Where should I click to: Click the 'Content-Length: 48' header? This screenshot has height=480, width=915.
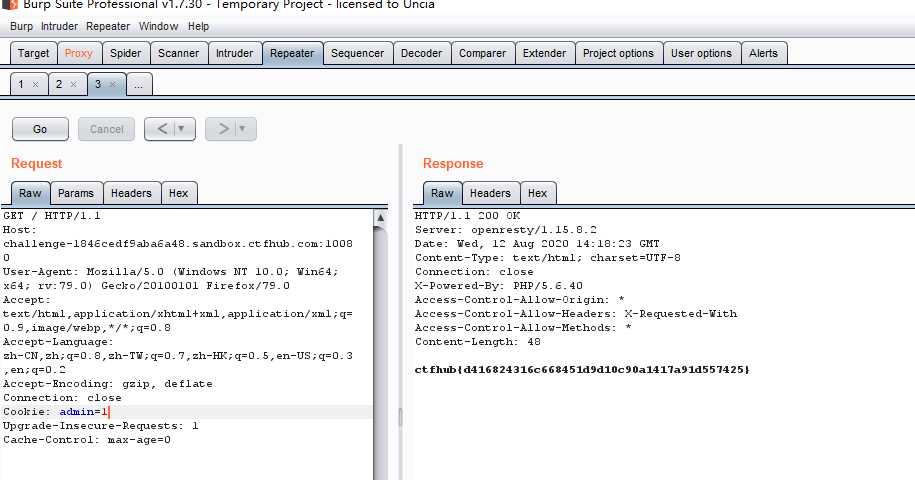click(x=478, y=342)
